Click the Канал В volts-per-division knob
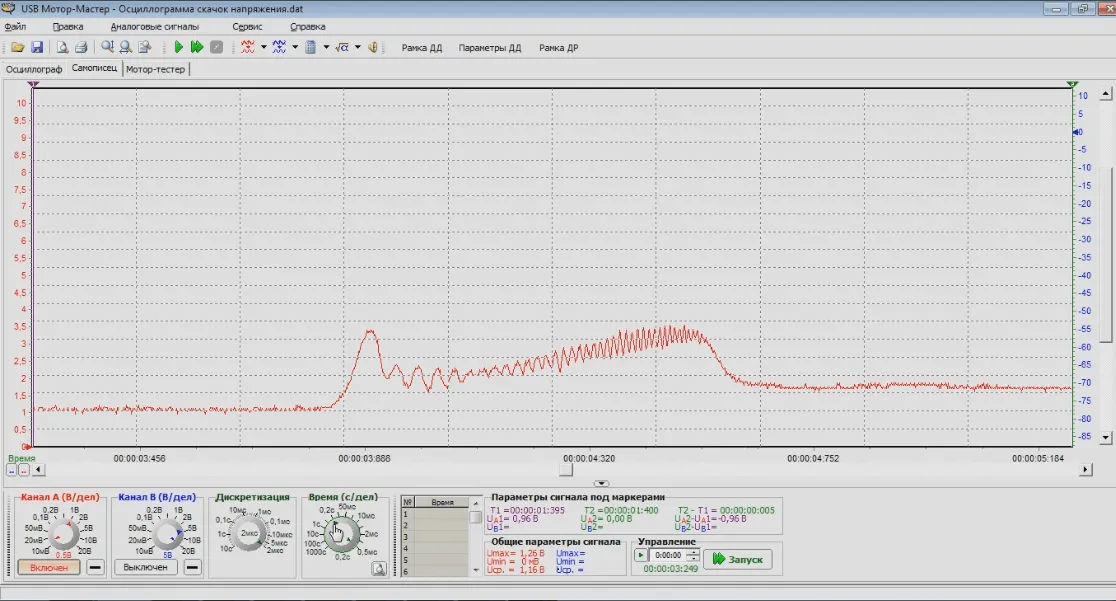Image resolution: width=1116 pixels, height=601 pixels. (169, 534)
